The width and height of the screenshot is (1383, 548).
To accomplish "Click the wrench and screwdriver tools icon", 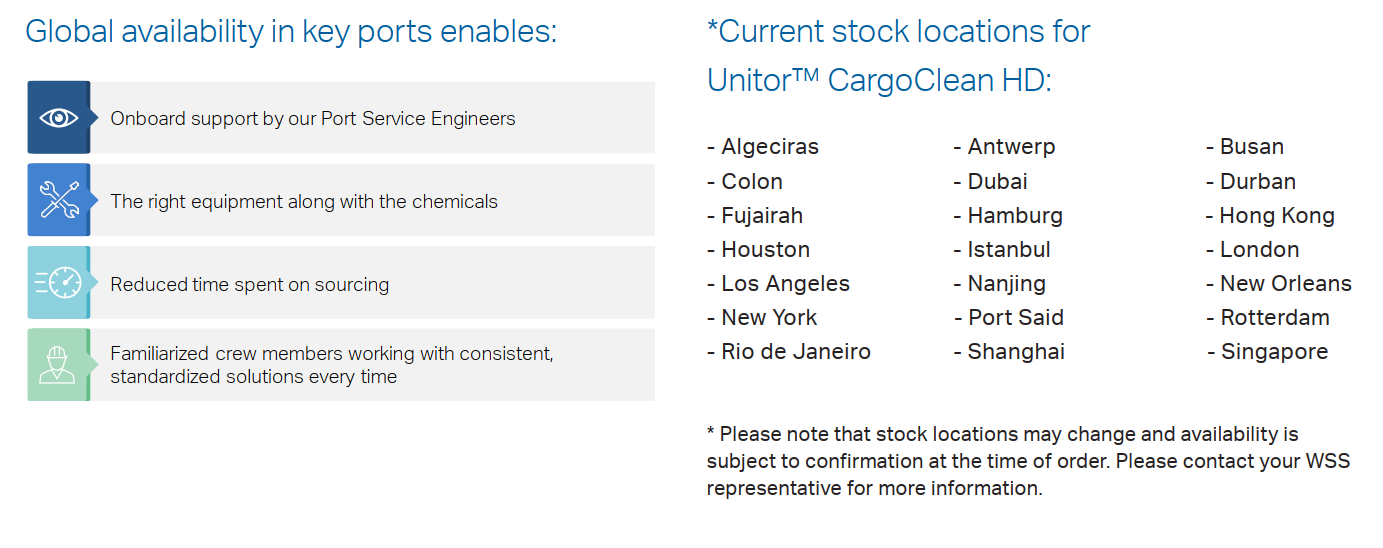I will click(x=59, y=200).
